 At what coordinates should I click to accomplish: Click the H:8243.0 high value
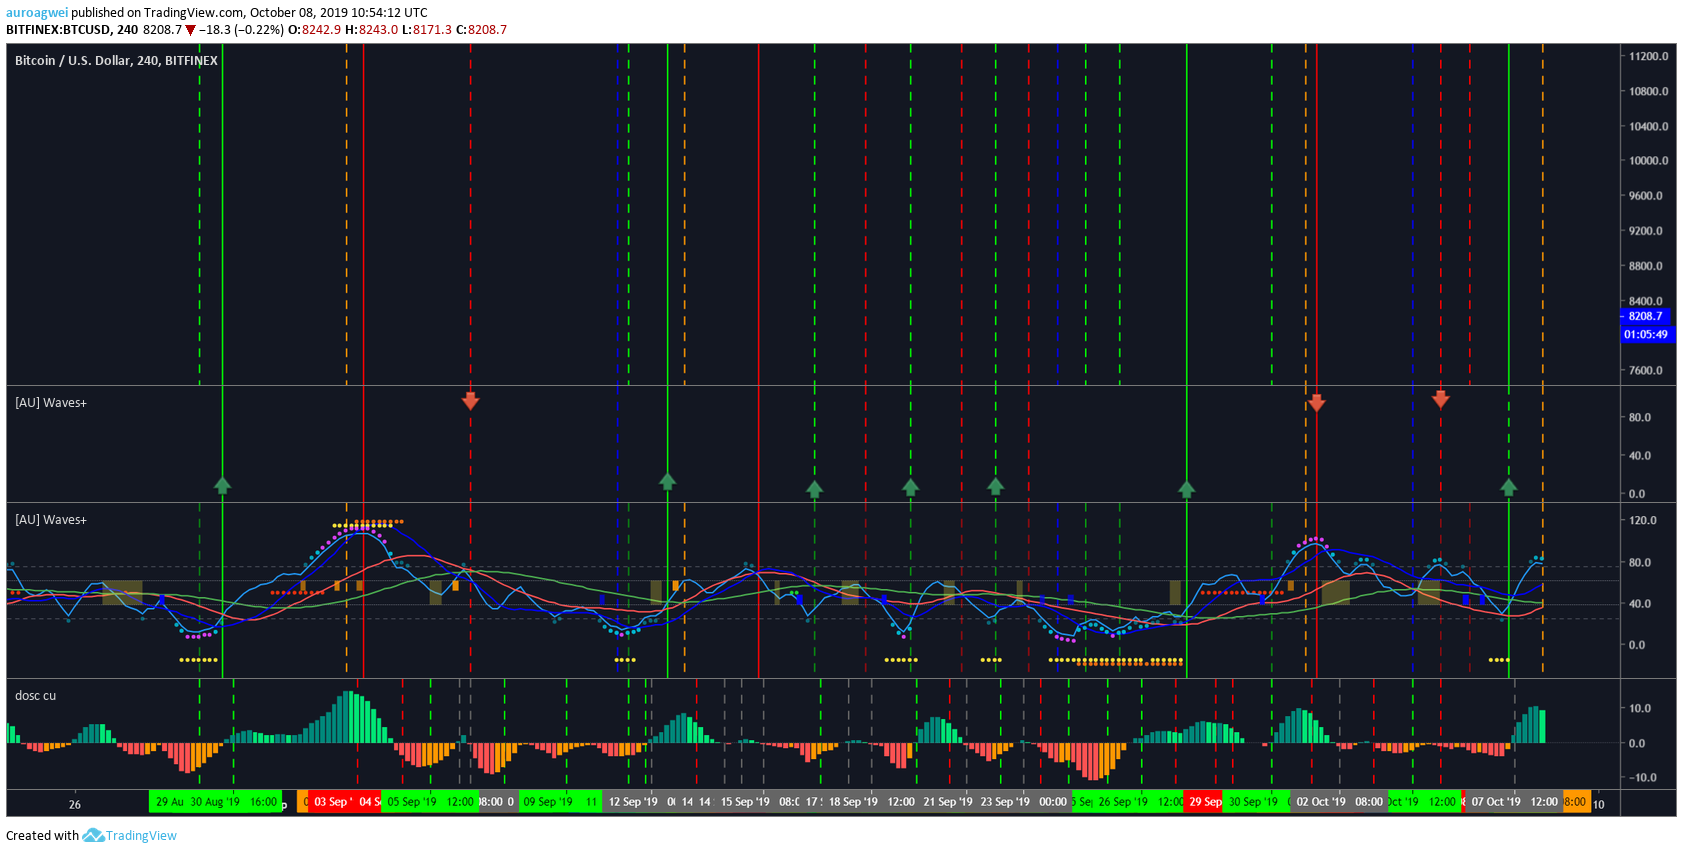click(x=371, y=30)
